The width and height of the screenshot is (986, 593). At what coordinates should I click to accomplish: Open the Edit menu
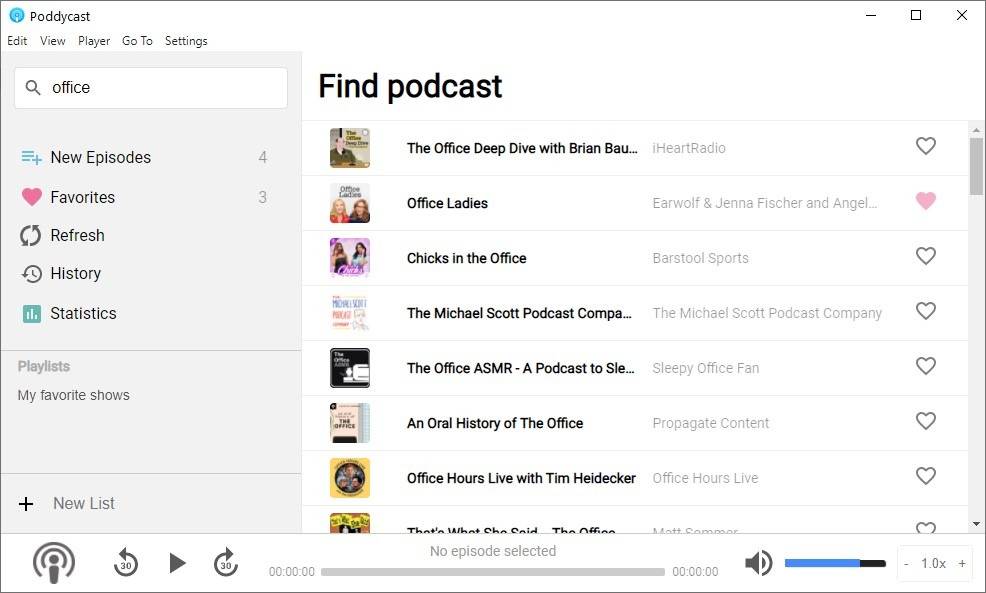click(x=17, y=41)
